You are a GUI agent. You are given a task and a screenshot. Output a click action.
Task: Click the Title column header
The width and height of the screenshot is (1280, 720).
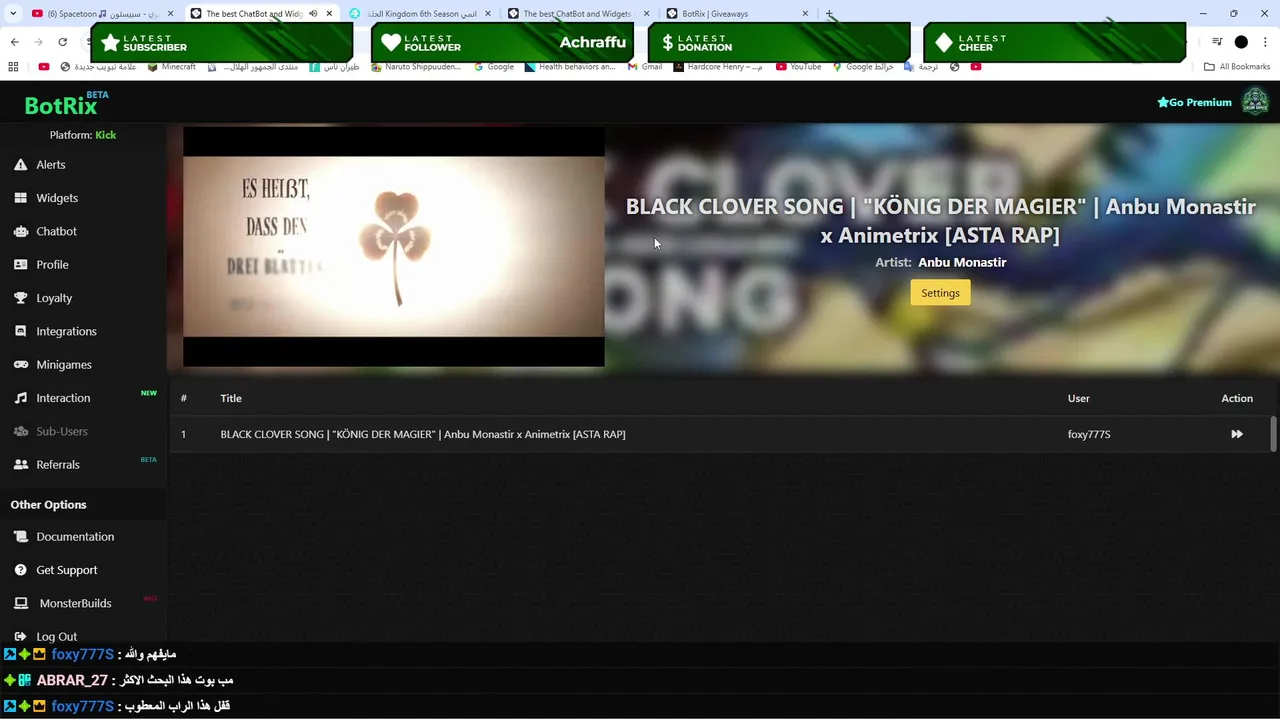point(231,398)
